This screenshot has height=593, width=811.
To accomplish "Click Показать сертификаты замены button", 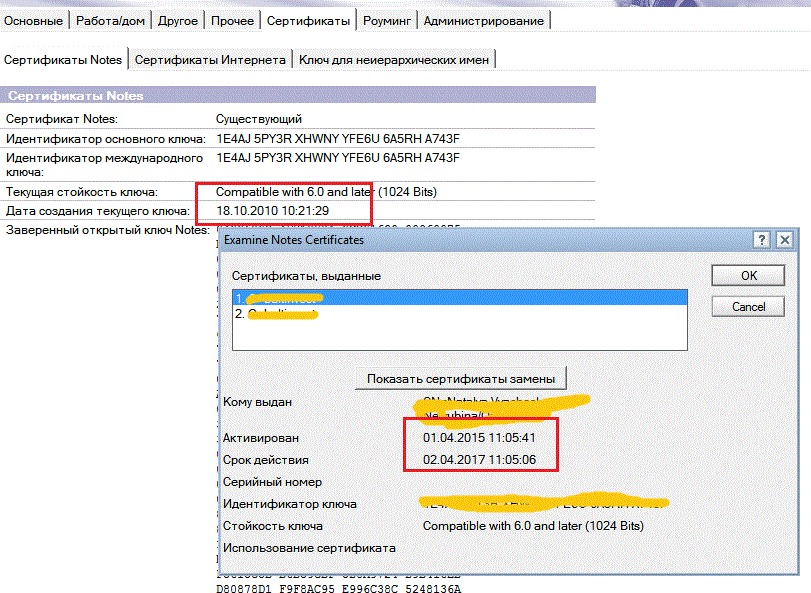I will (461, 378).
